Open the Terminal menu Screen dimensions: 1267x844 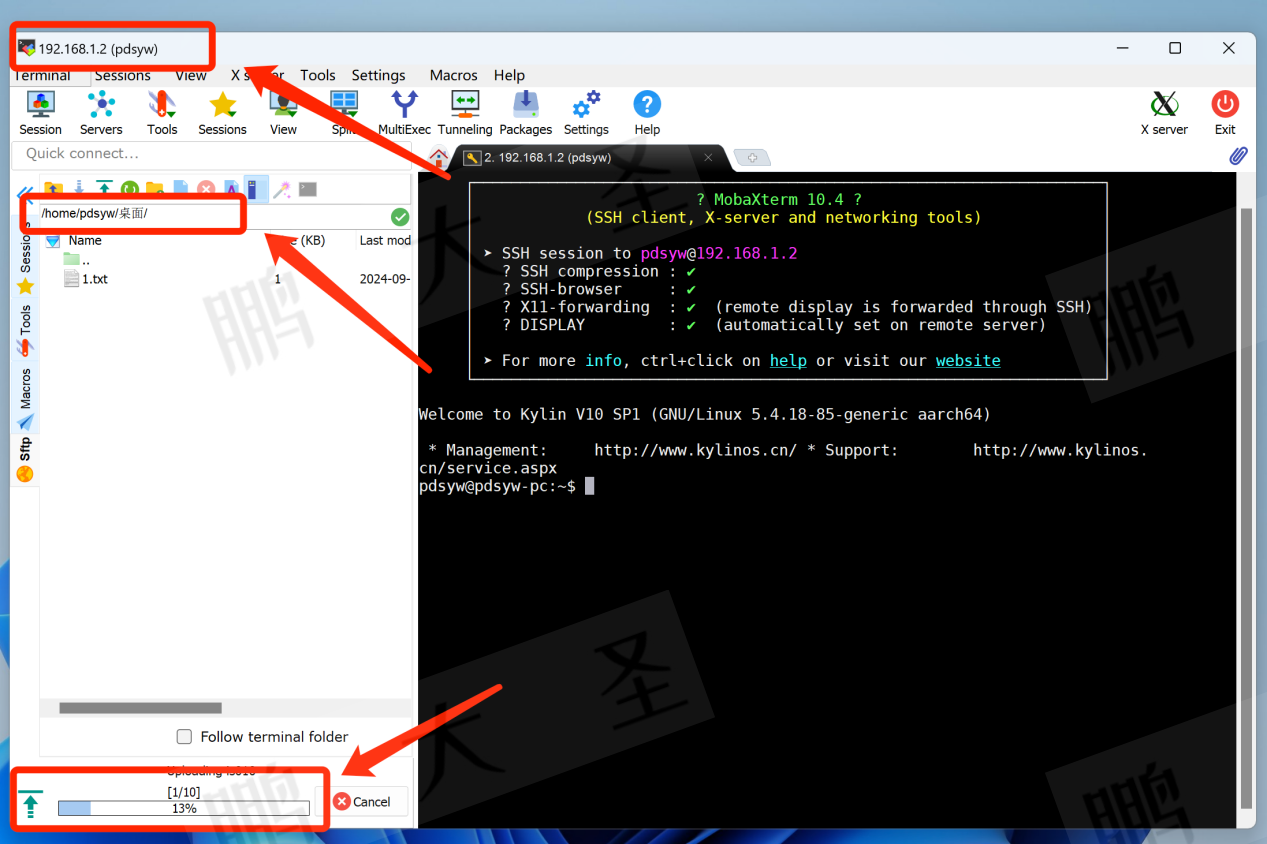point(42,75)
